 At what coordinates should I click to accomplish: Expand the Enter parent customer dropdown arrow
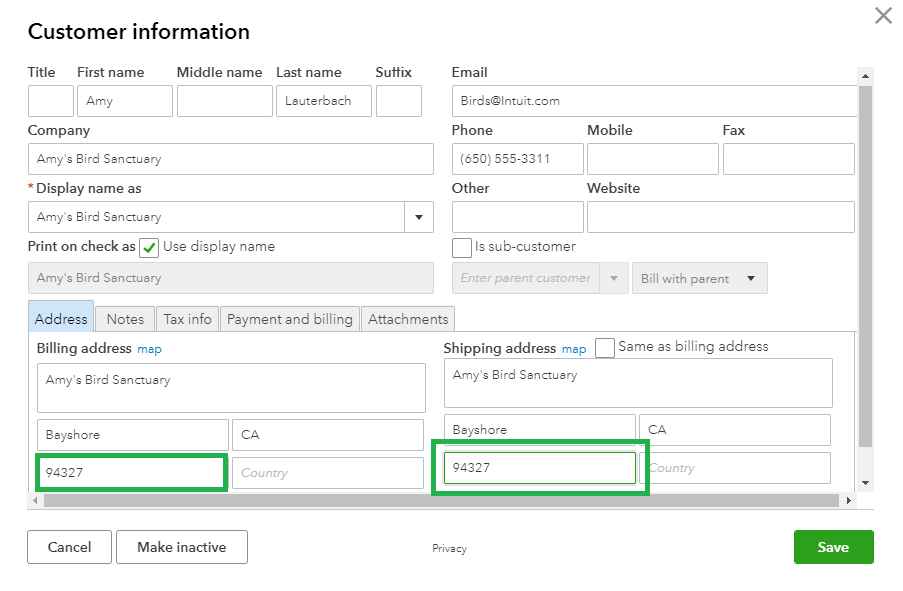tap(614, 278)
